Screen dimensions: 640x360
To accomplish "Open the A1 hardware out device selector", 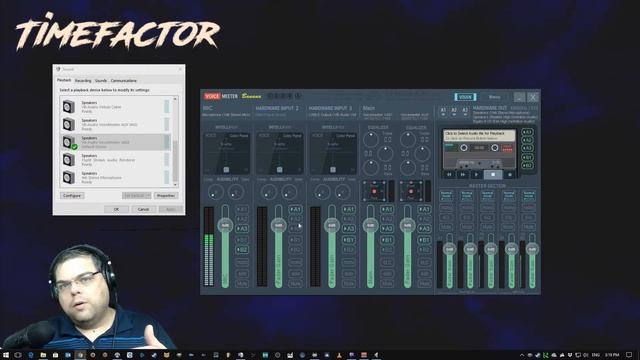I will (x=443, y=111).
